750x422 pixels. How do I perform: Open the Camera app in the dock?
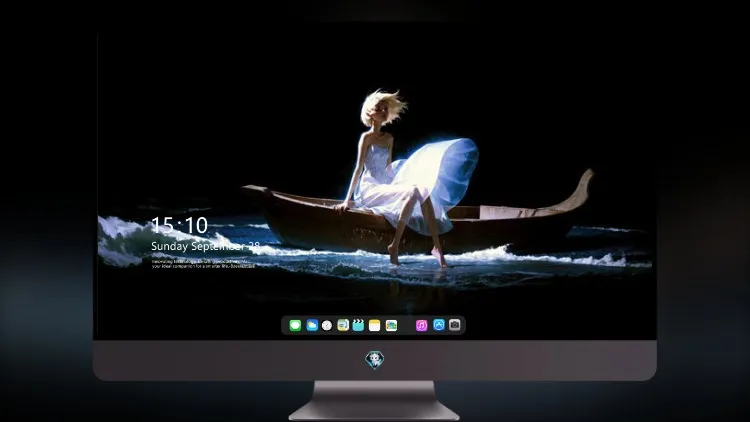[x=455, y=325]
